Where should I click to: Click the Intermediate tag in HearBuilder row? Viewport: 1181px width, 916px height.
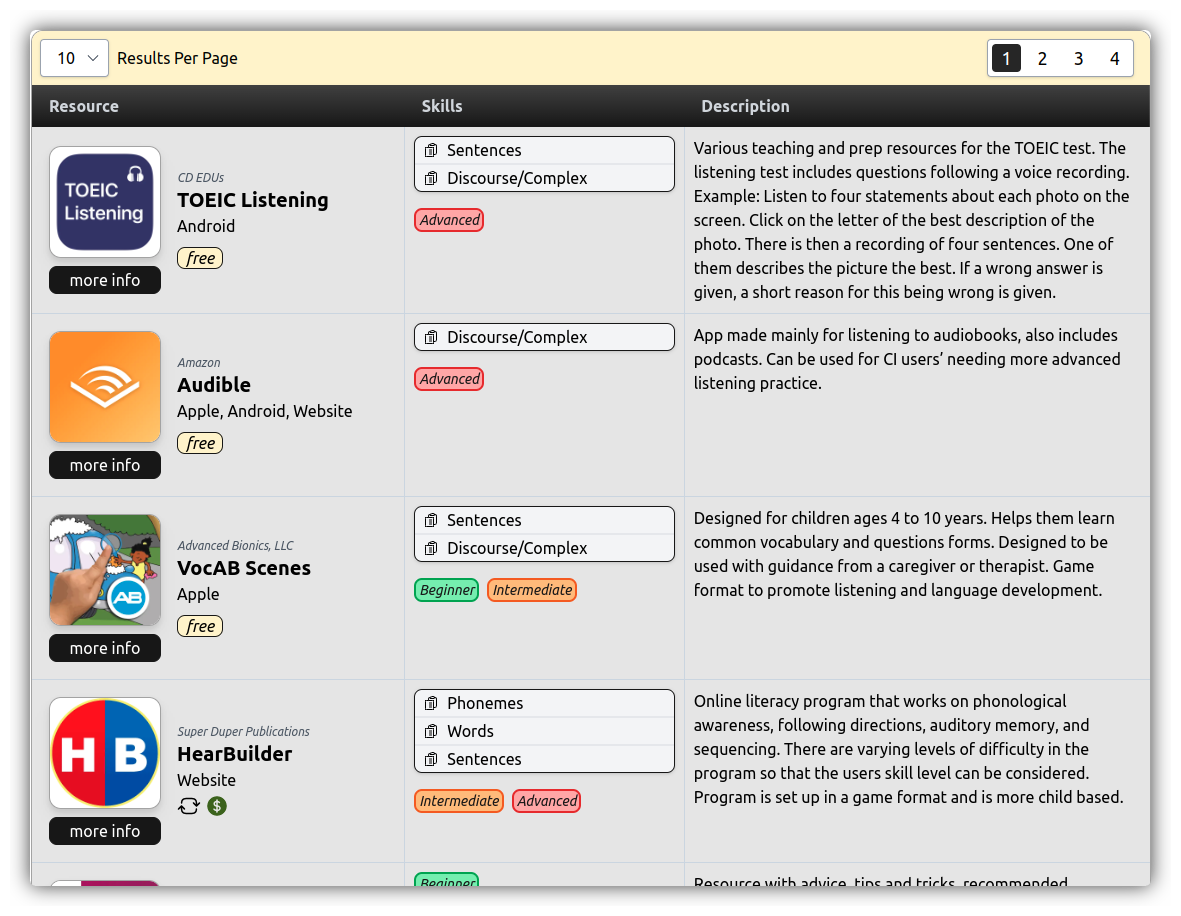[x=459, y=801]
